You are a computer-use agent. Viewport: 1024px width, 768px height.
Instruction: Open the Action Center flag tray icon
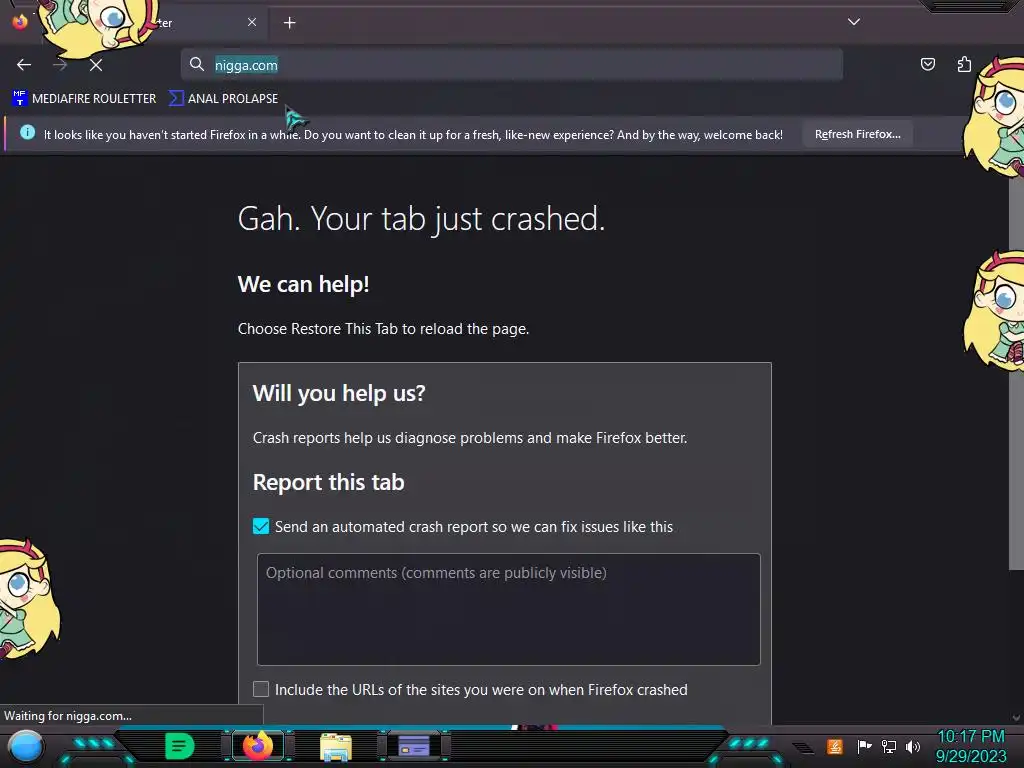pos(864,746)
